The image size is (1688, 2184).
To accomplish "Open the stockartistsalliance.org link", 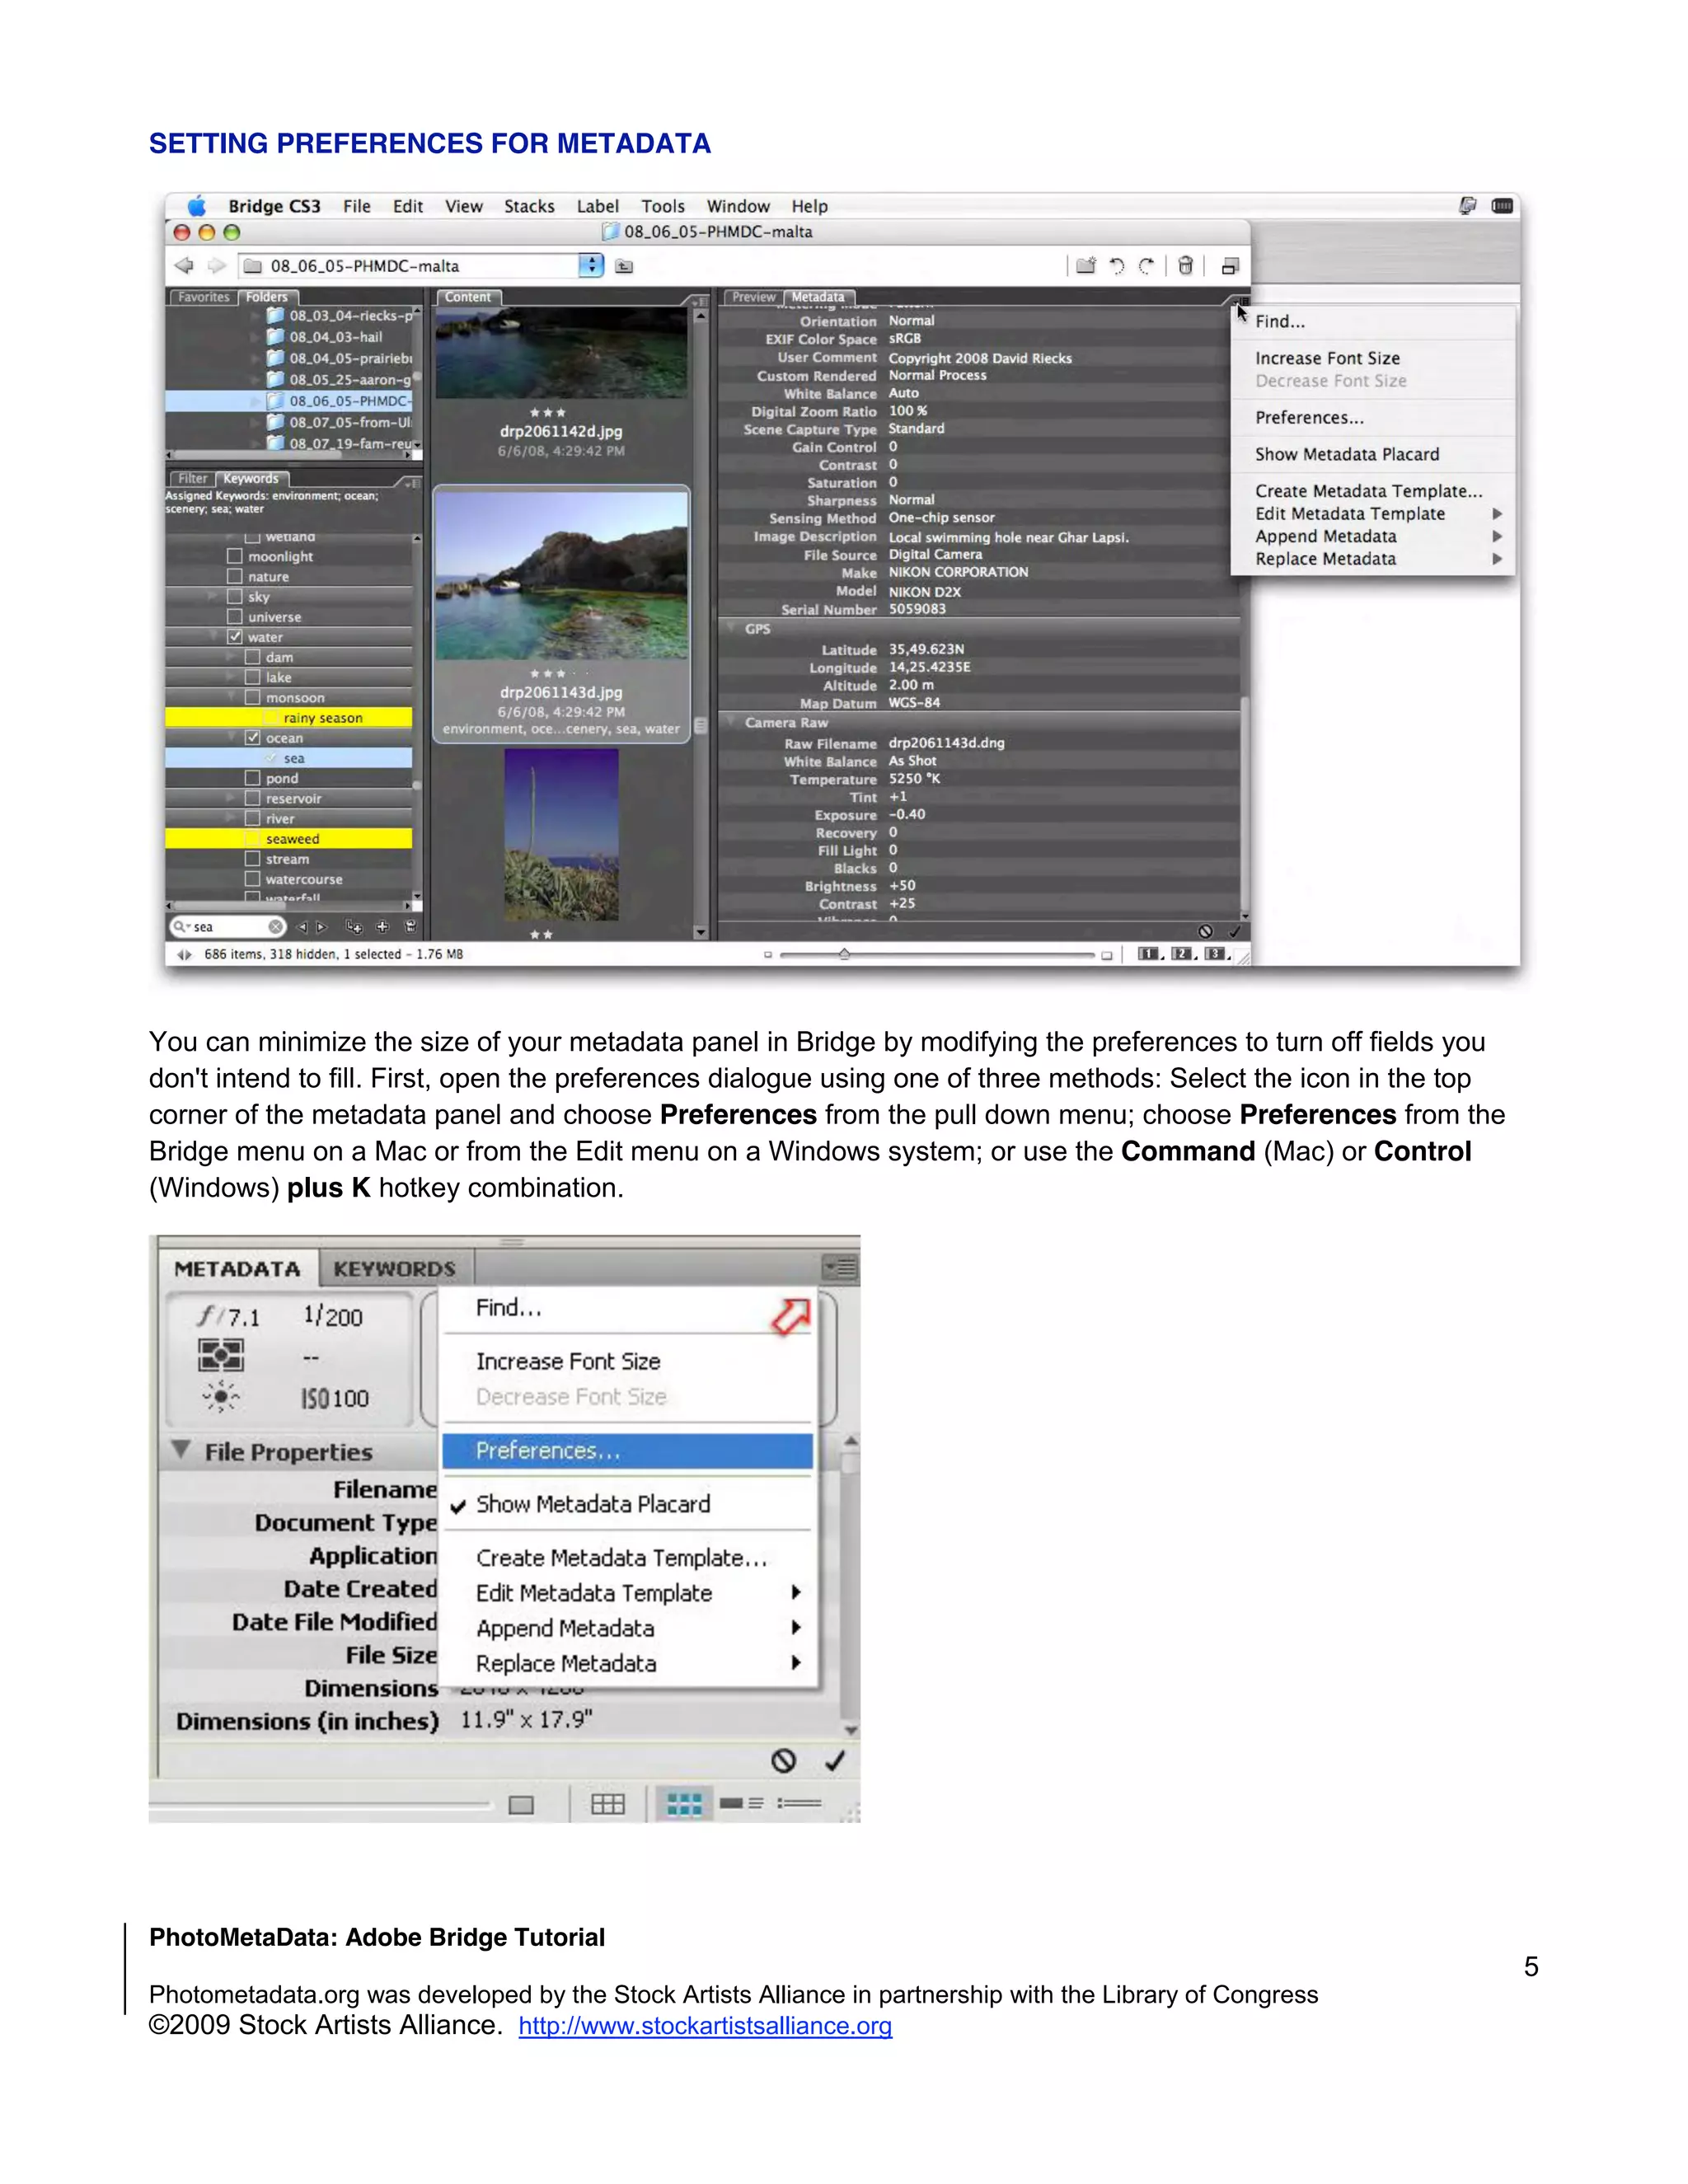I will 705,2026.
